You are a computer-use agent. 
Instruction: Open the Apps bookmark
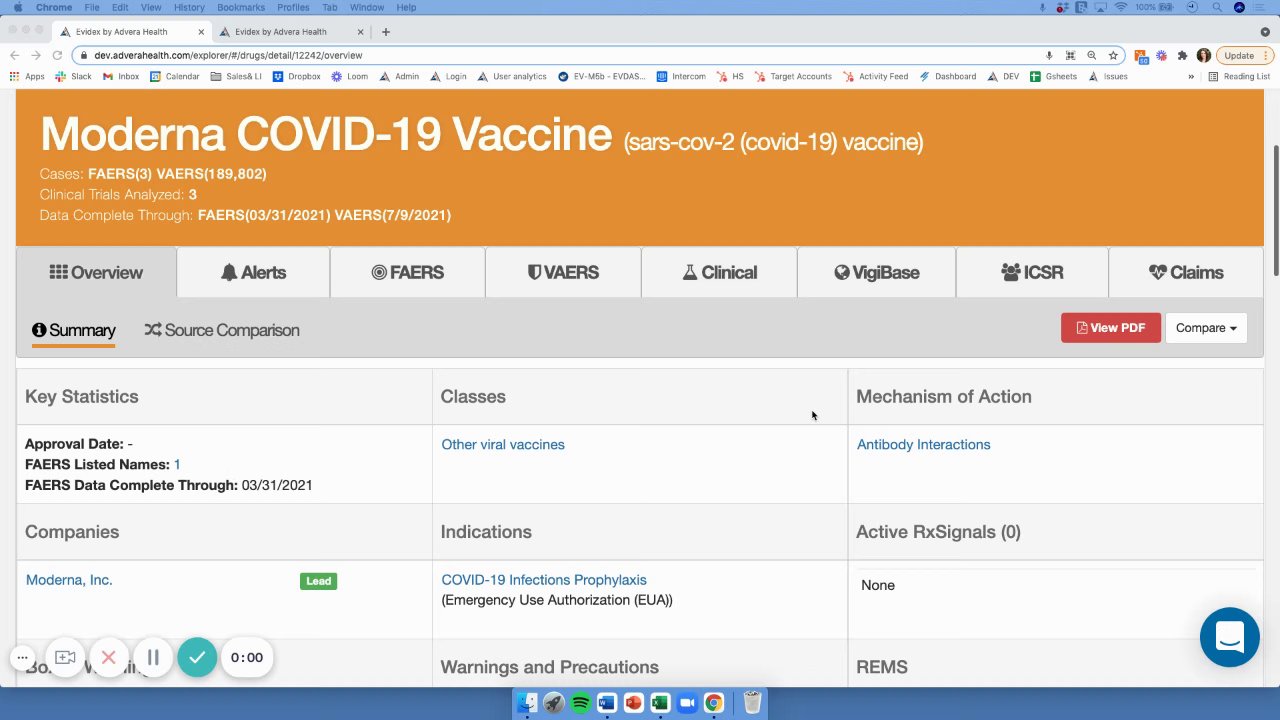(x=27, y=76)
